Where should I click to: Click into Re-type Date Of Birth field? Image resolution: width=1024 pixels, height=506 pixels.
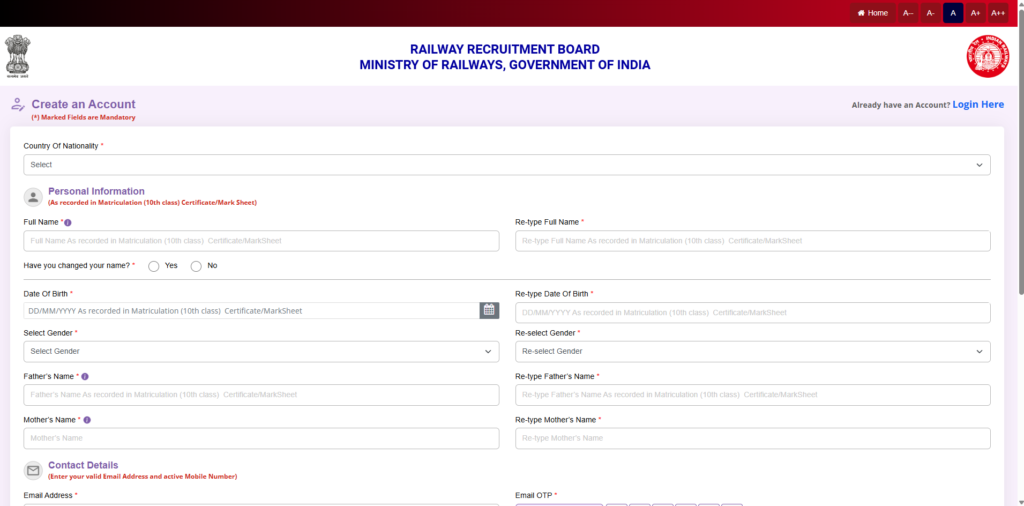[x=753, y=313]
